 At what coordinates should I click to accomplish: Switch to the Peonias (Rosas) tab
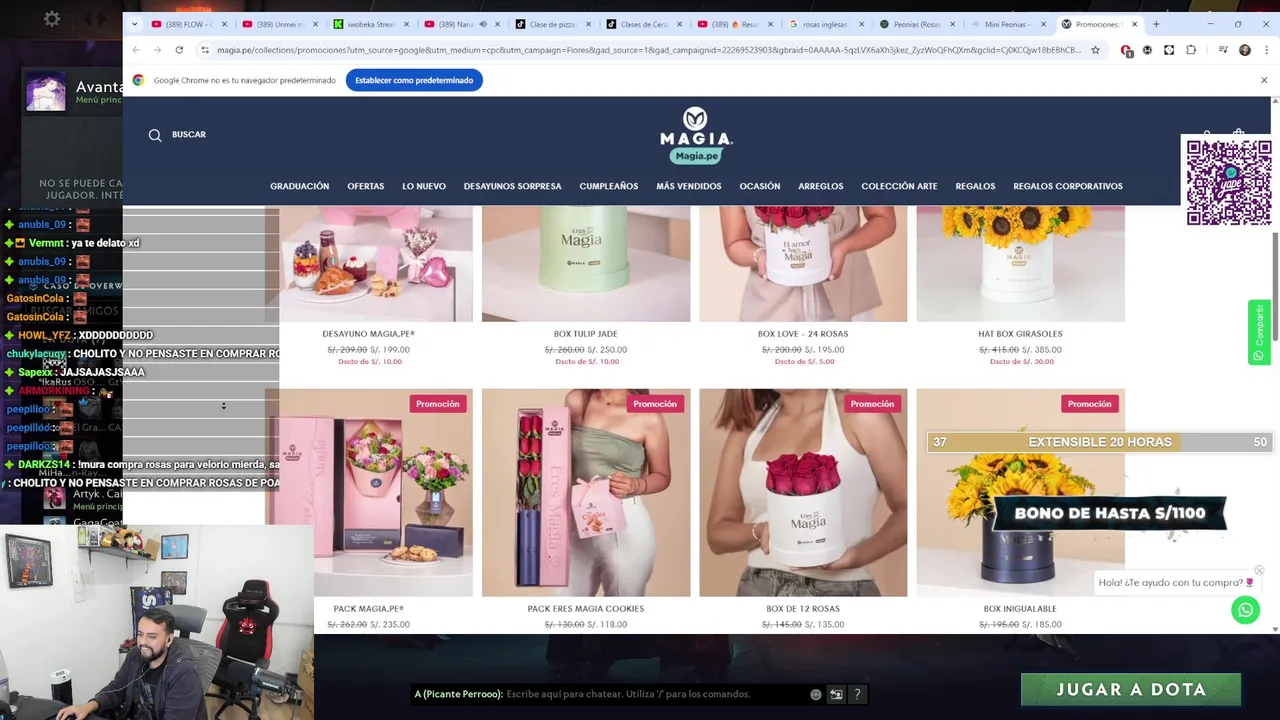pos(917,24)
